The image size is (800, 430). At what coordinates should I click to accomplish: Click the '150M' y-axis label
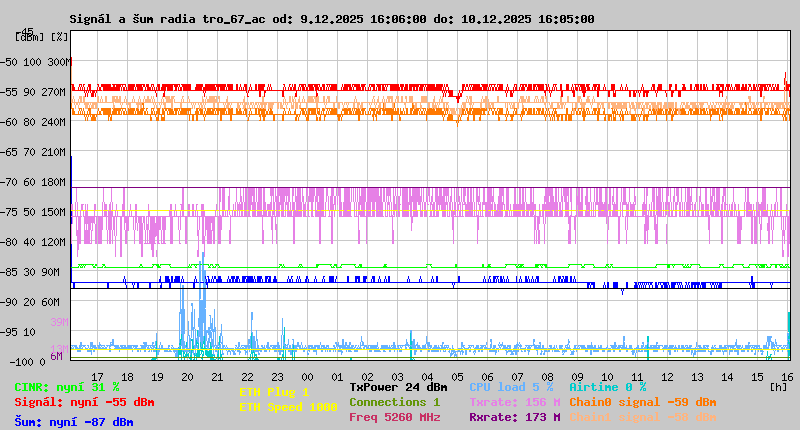56,212
